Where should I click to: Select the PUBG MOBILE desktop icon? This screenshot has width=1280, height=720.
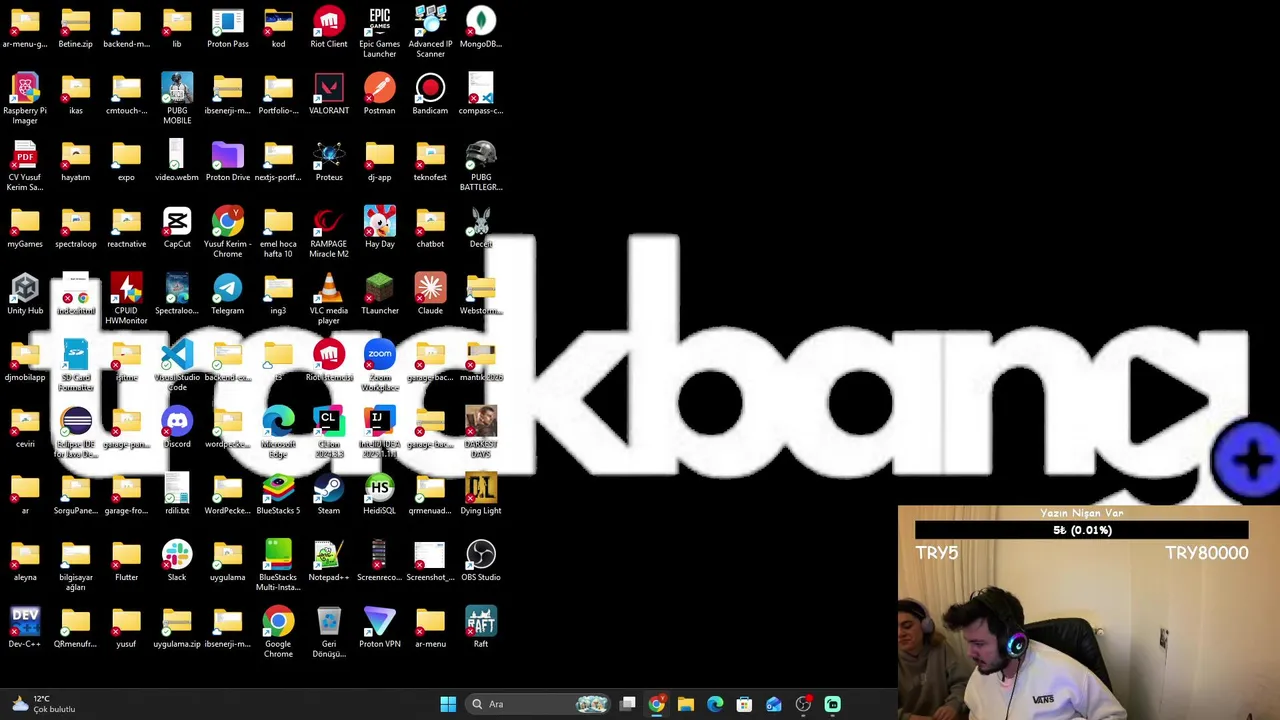177,99
